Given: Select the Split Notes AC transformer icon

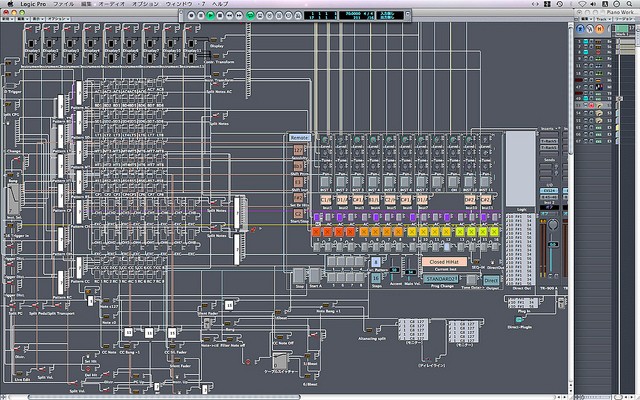Looking at the screenshot, I should click(218, 86).
